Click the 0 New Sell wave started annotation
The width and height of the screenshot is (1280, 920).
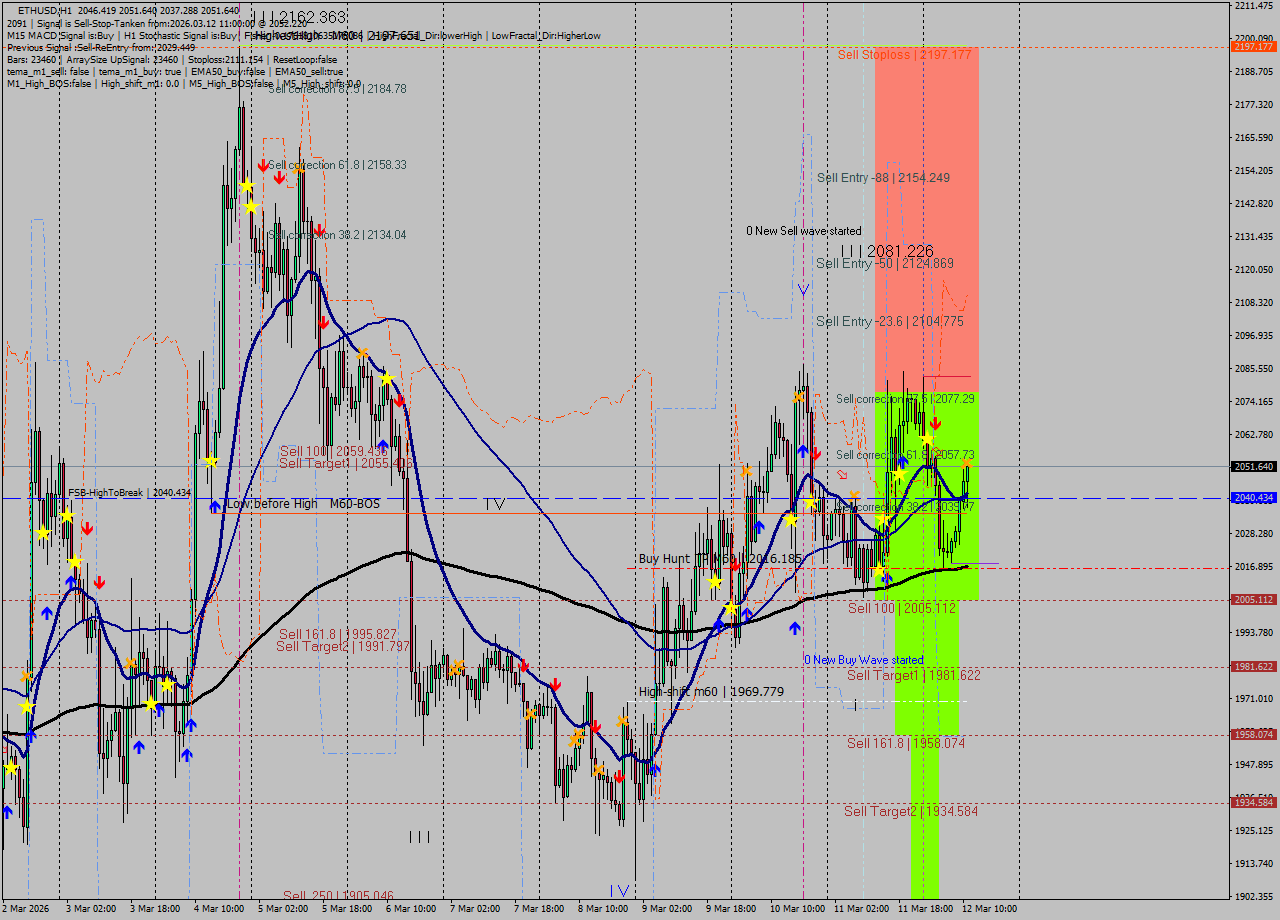(803, 230)
